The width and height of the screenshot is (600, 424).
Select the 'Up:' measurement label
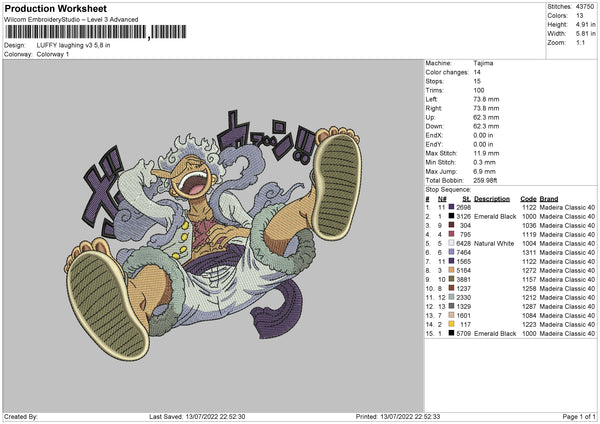pyautogui.click(x=430, y=117)
